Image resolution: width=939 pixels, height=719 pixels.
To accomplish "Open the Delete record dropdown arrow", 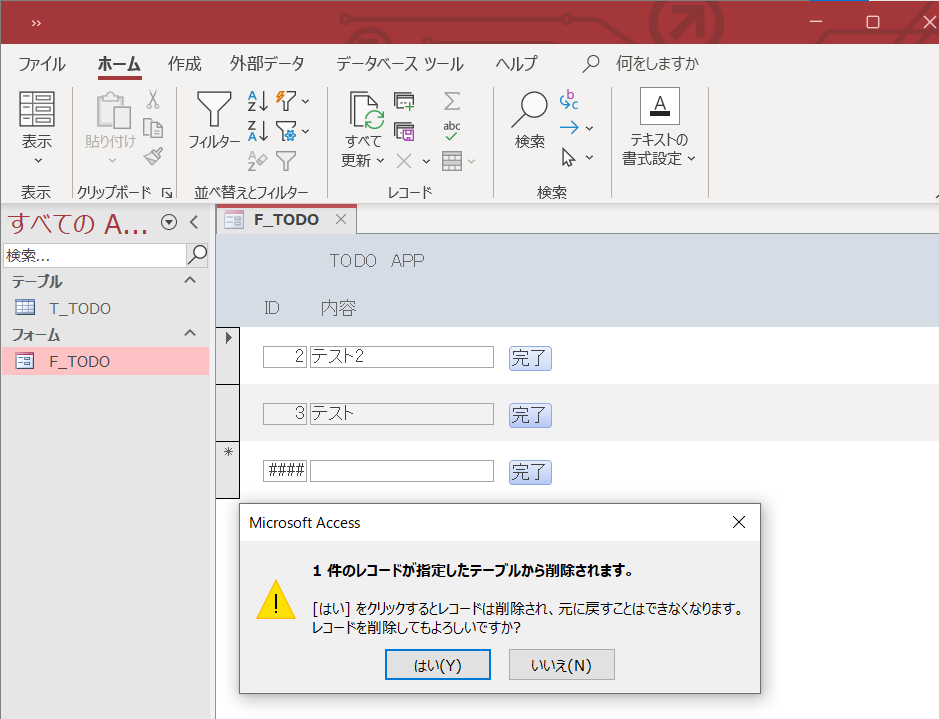I will point(426,161).
